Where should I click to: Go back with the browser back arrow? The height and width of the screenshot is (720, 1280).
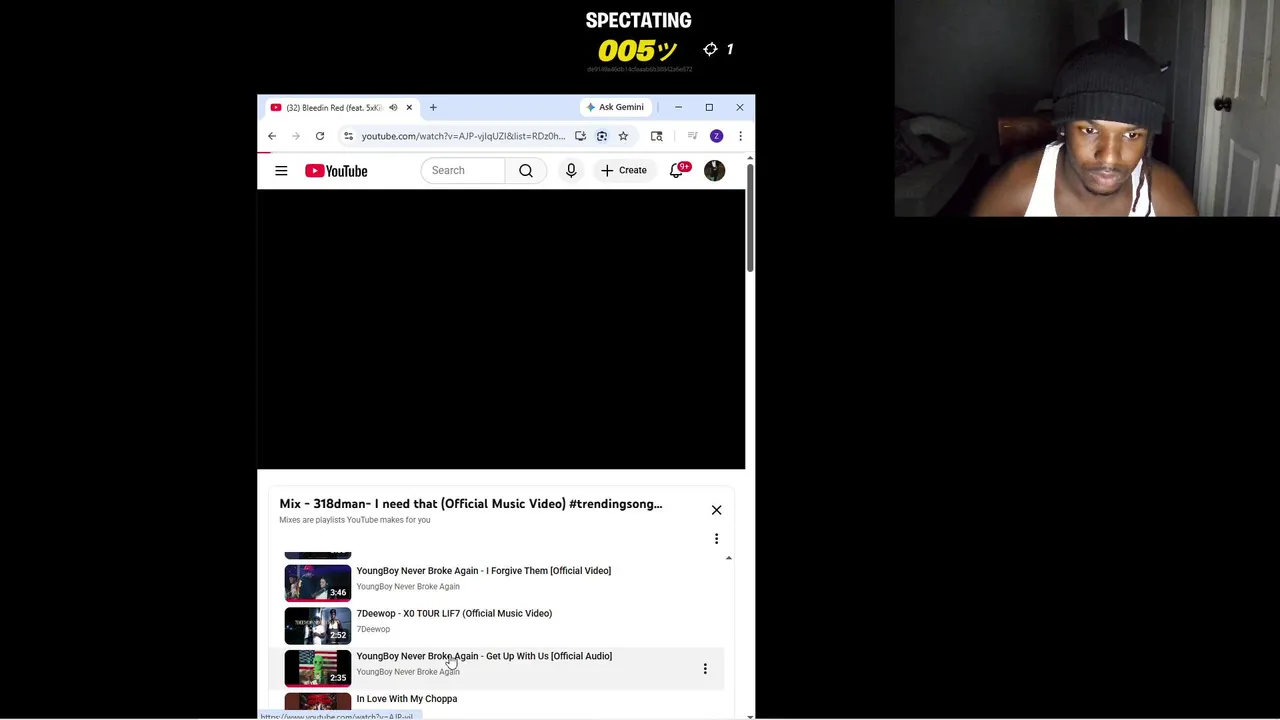272,136
